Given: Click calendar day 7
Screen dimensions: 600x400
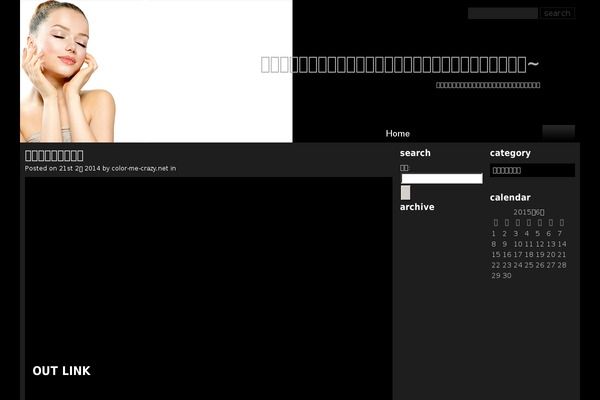Looking at the screenshot, I should (x=559, y=233).
